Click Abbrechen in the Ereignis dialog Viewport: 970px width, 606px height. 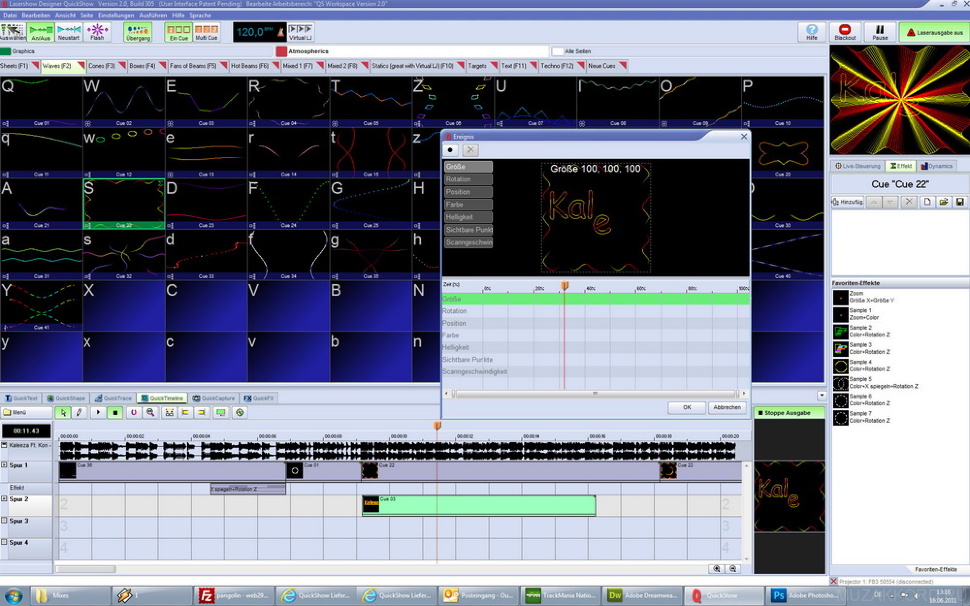(x=727, y=407)
